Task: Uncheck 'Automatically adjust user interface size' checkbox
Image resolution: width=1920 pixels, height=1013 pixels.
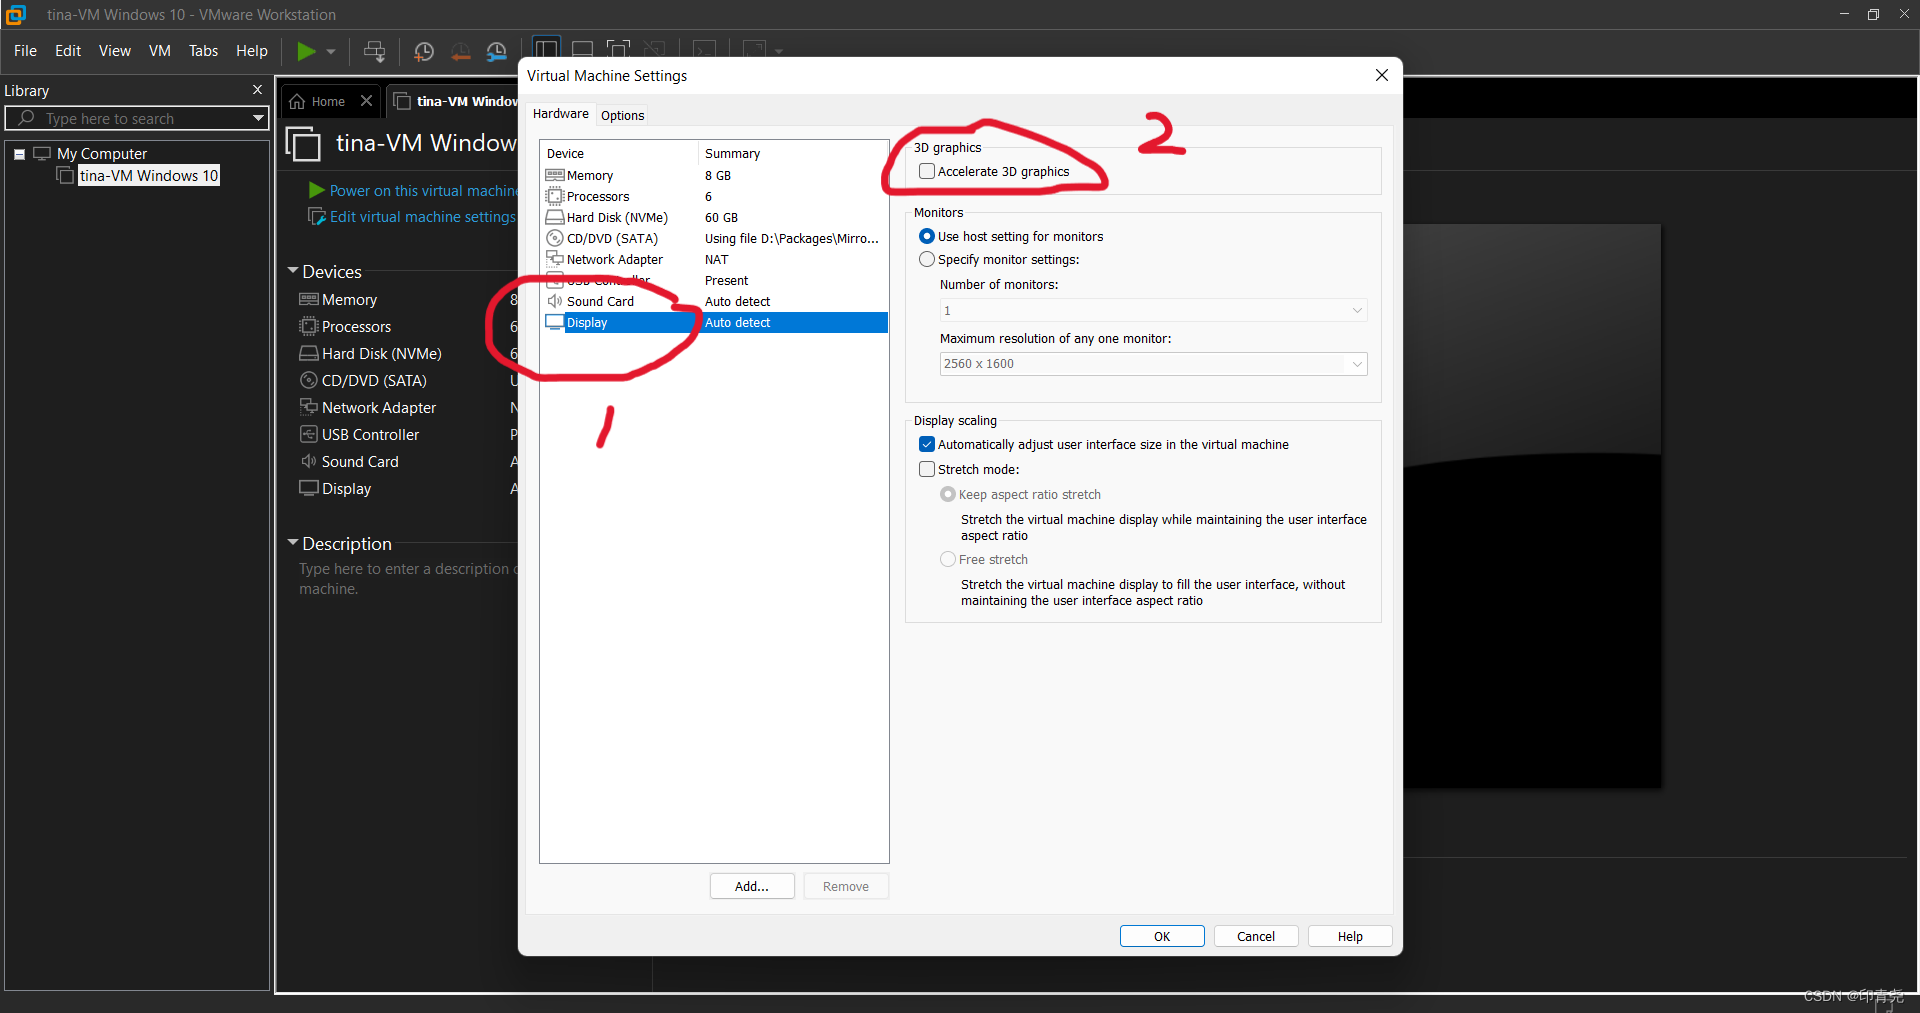Action: tap(927, 445)
